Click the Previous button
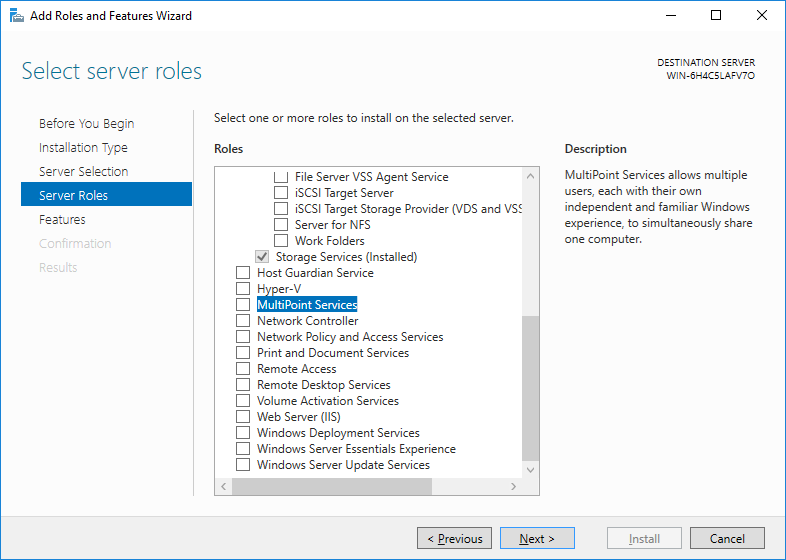786x560 pixels. coord(454,538)
